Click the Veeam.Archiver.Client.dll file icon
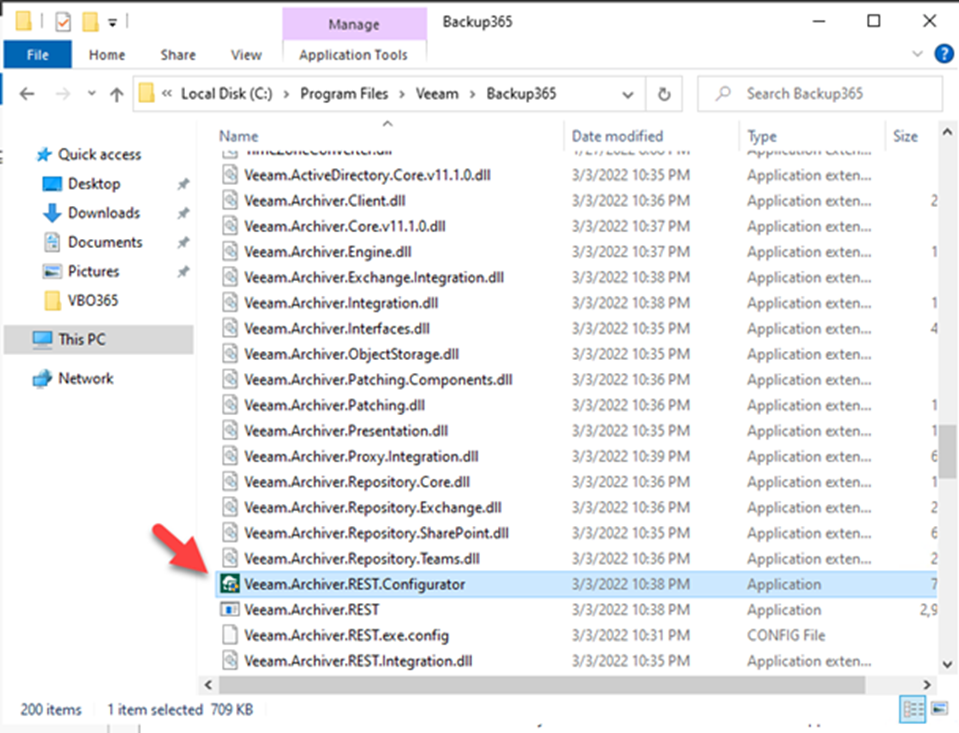The image size is (959, 733). point(230,201)
